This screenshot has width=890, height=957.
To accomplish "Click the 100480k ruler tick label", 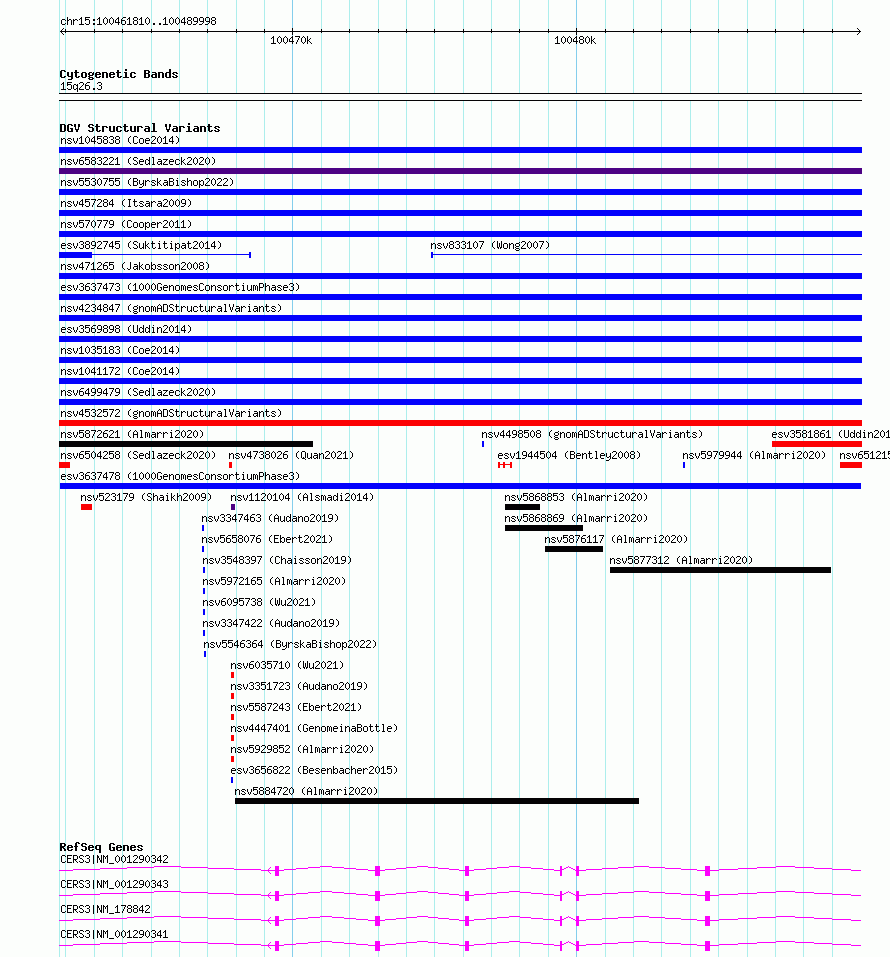I will click(x=575, y=41).
